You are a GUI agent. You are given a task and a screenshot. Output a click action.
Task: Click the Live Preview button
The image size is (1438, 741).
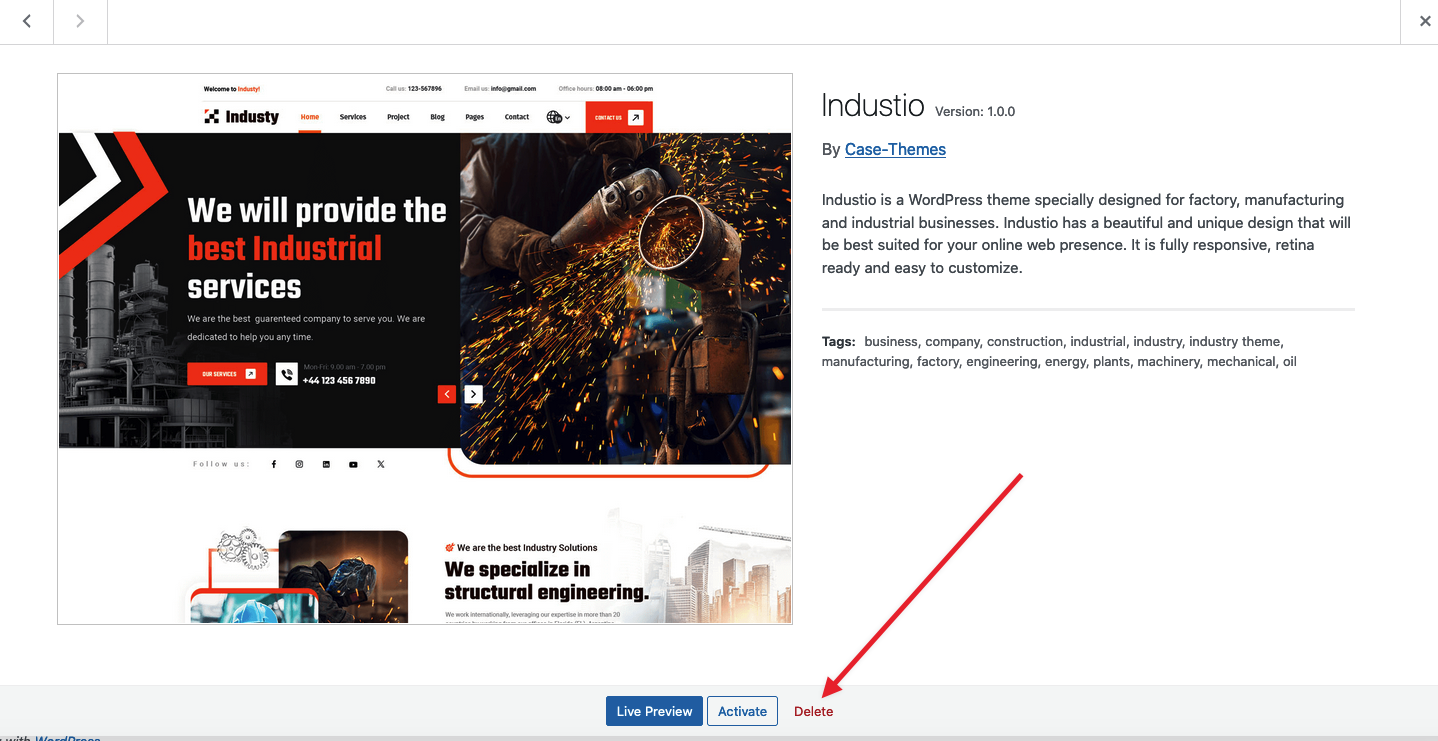(654, 711)
